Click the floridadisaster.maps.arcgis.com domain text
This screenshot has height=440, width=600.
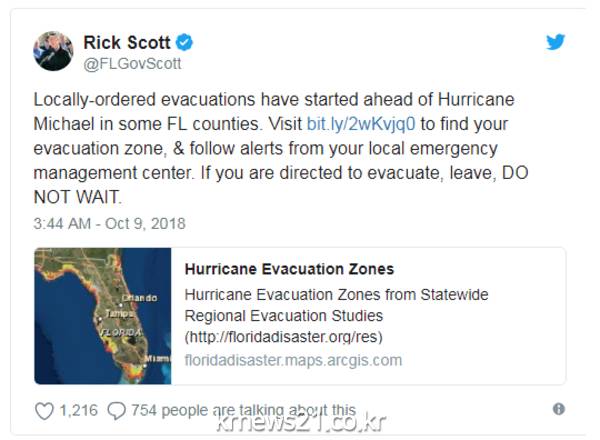(x=293, y=360)
